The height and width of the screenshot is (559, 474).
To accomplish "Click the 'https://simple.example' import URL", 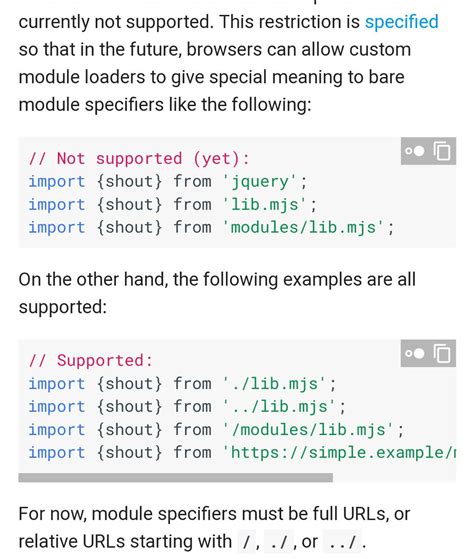I will (339, 452).
